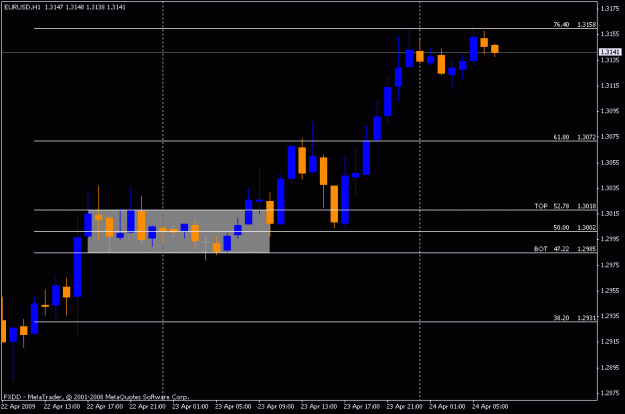Screen dimensions: 625x414
Task: Click price scale value 1.3175
Action: click(610, 8)
